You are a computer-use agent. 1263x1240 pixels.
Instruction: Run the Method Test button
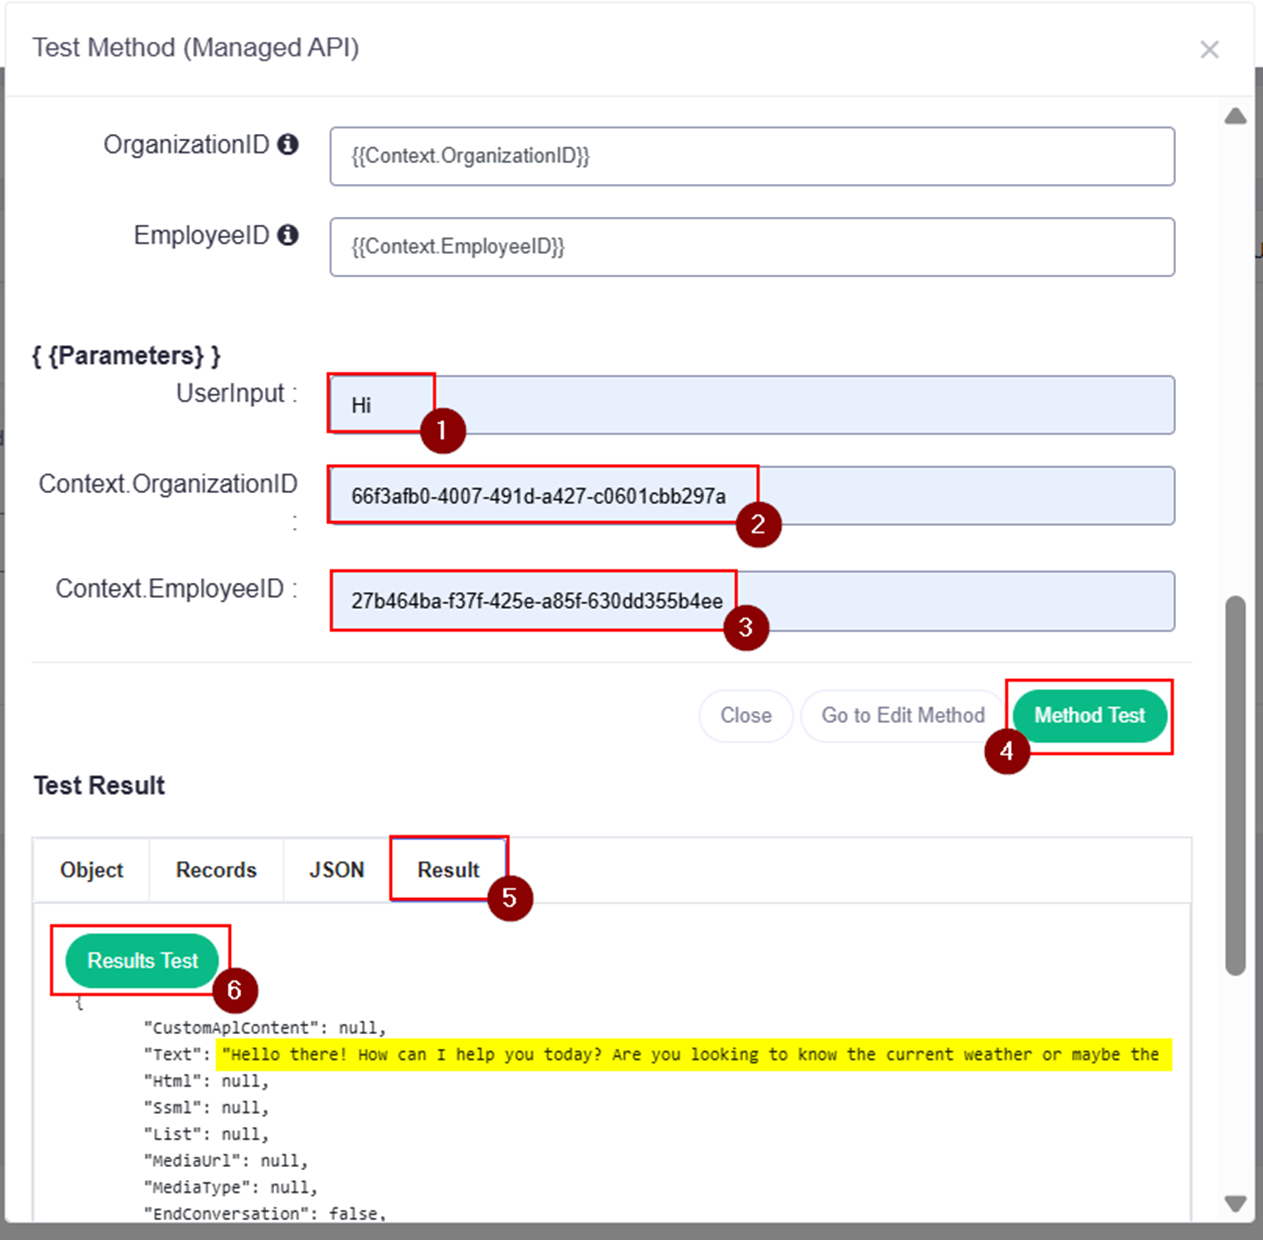click(x=1089, y=716)
